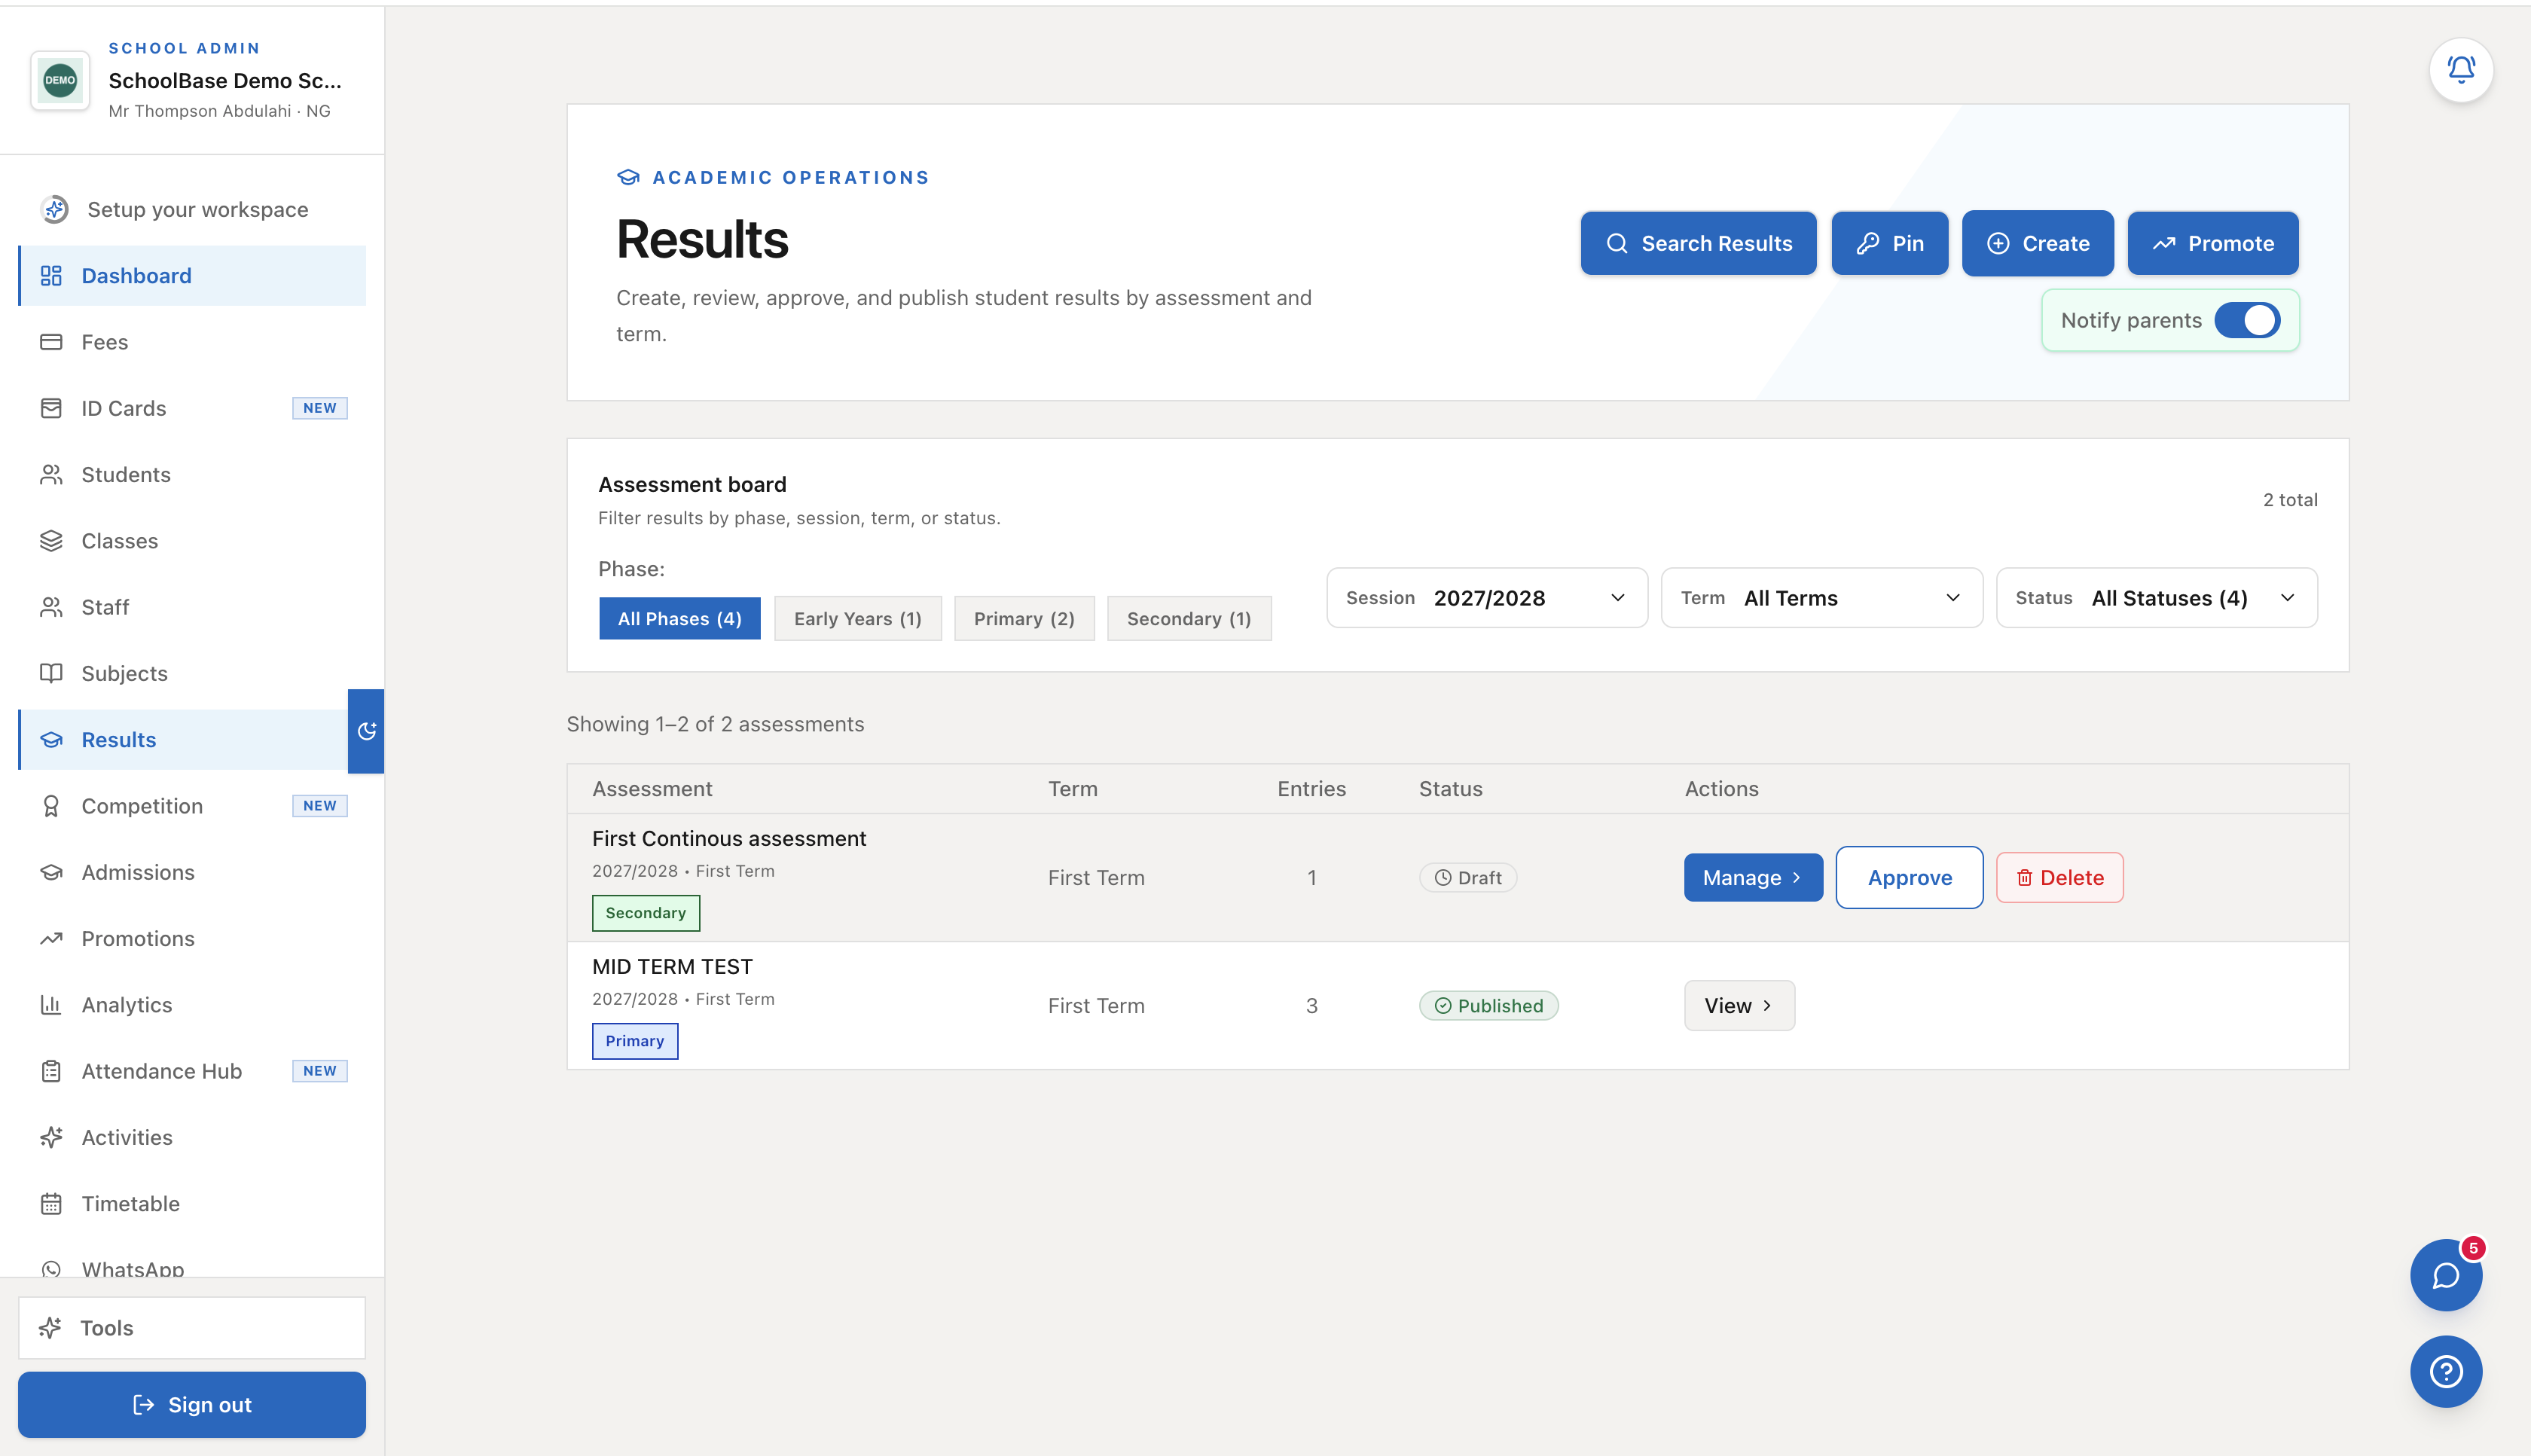Screen dimensions: 2531x1456
Task: Select the All Phases (4) filter
Action: coord(679,618)
